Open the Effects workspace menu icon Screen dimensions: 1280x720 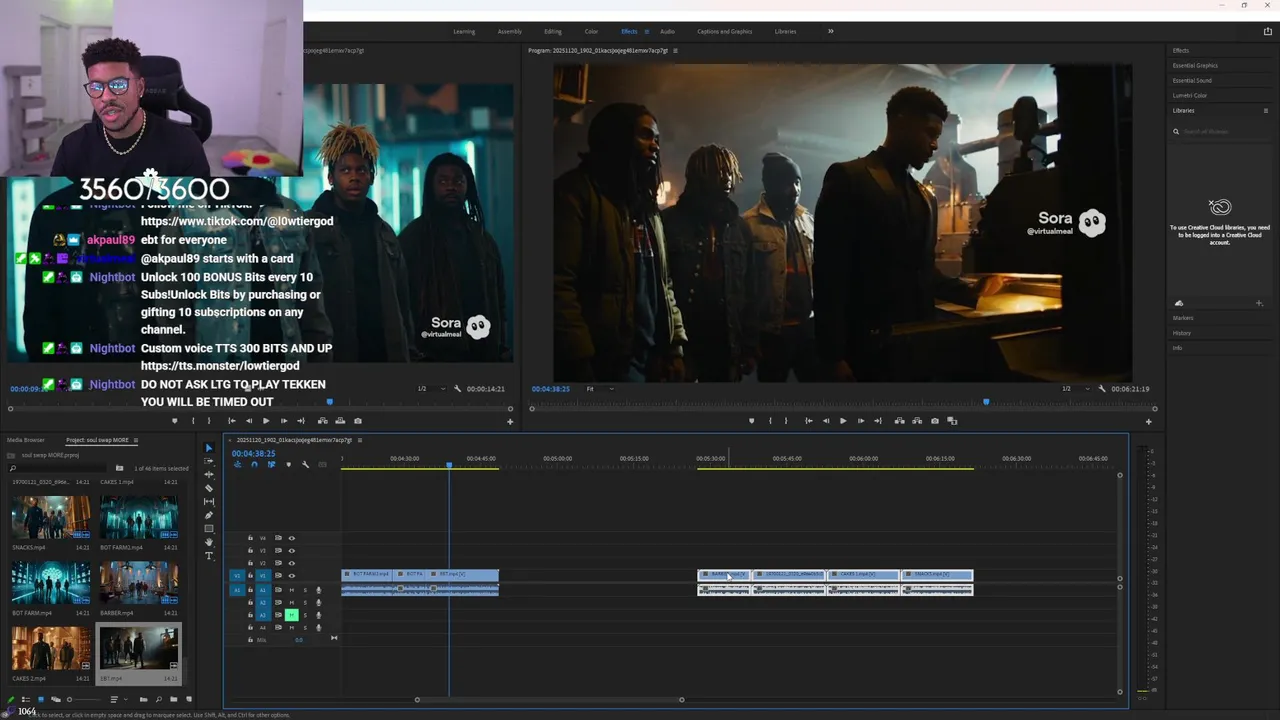tap(646, 32)
